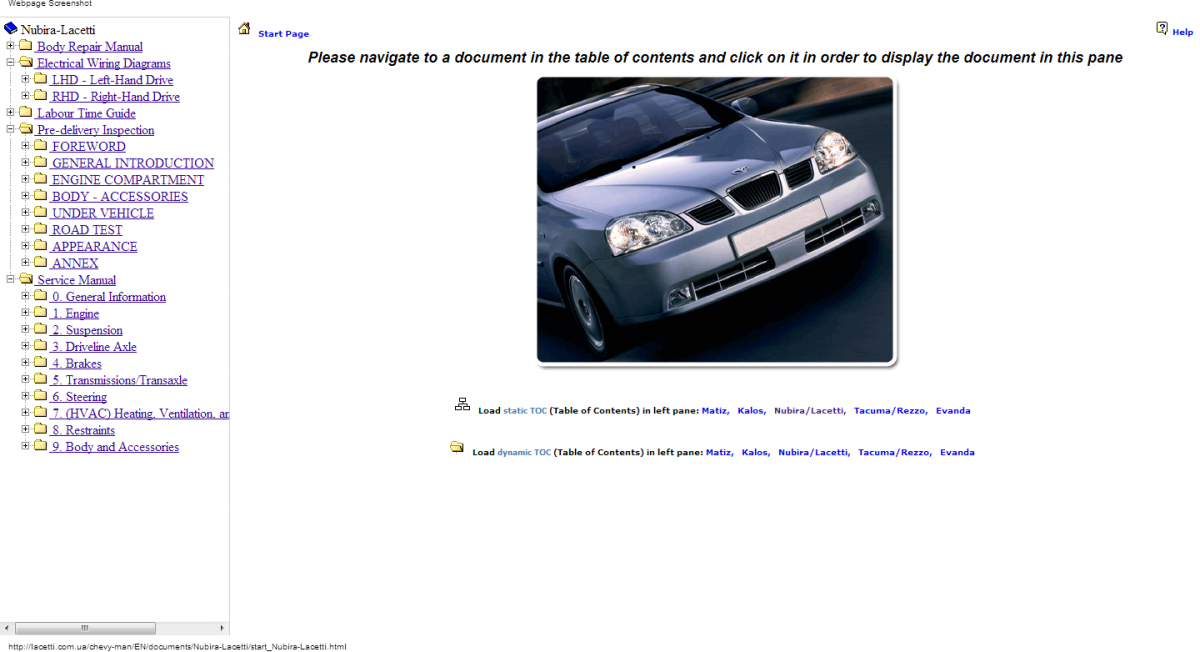Click the home icon beside Start Page
The height and width of the screenshot is (652, 1200).
[x=244, y=29]
